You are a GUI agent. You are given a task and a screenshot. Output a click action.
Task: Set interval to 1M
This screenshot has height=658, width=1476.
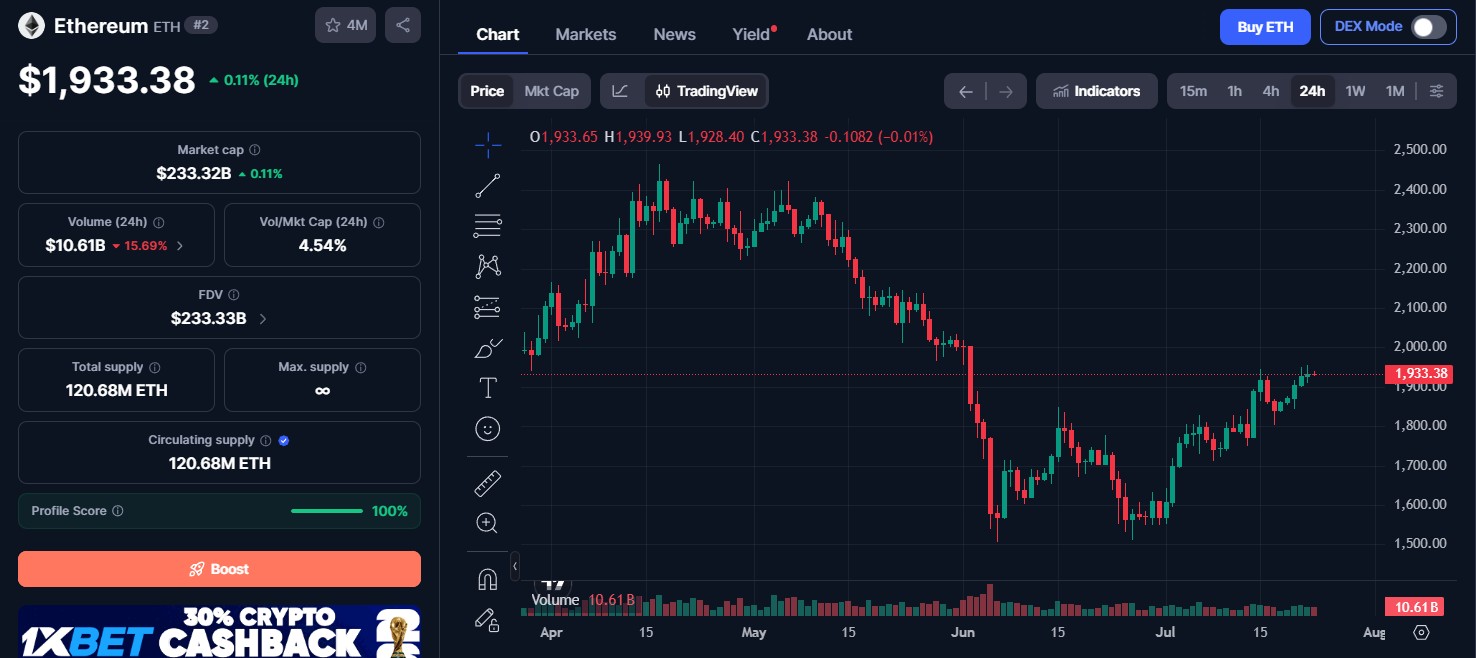1395,91
